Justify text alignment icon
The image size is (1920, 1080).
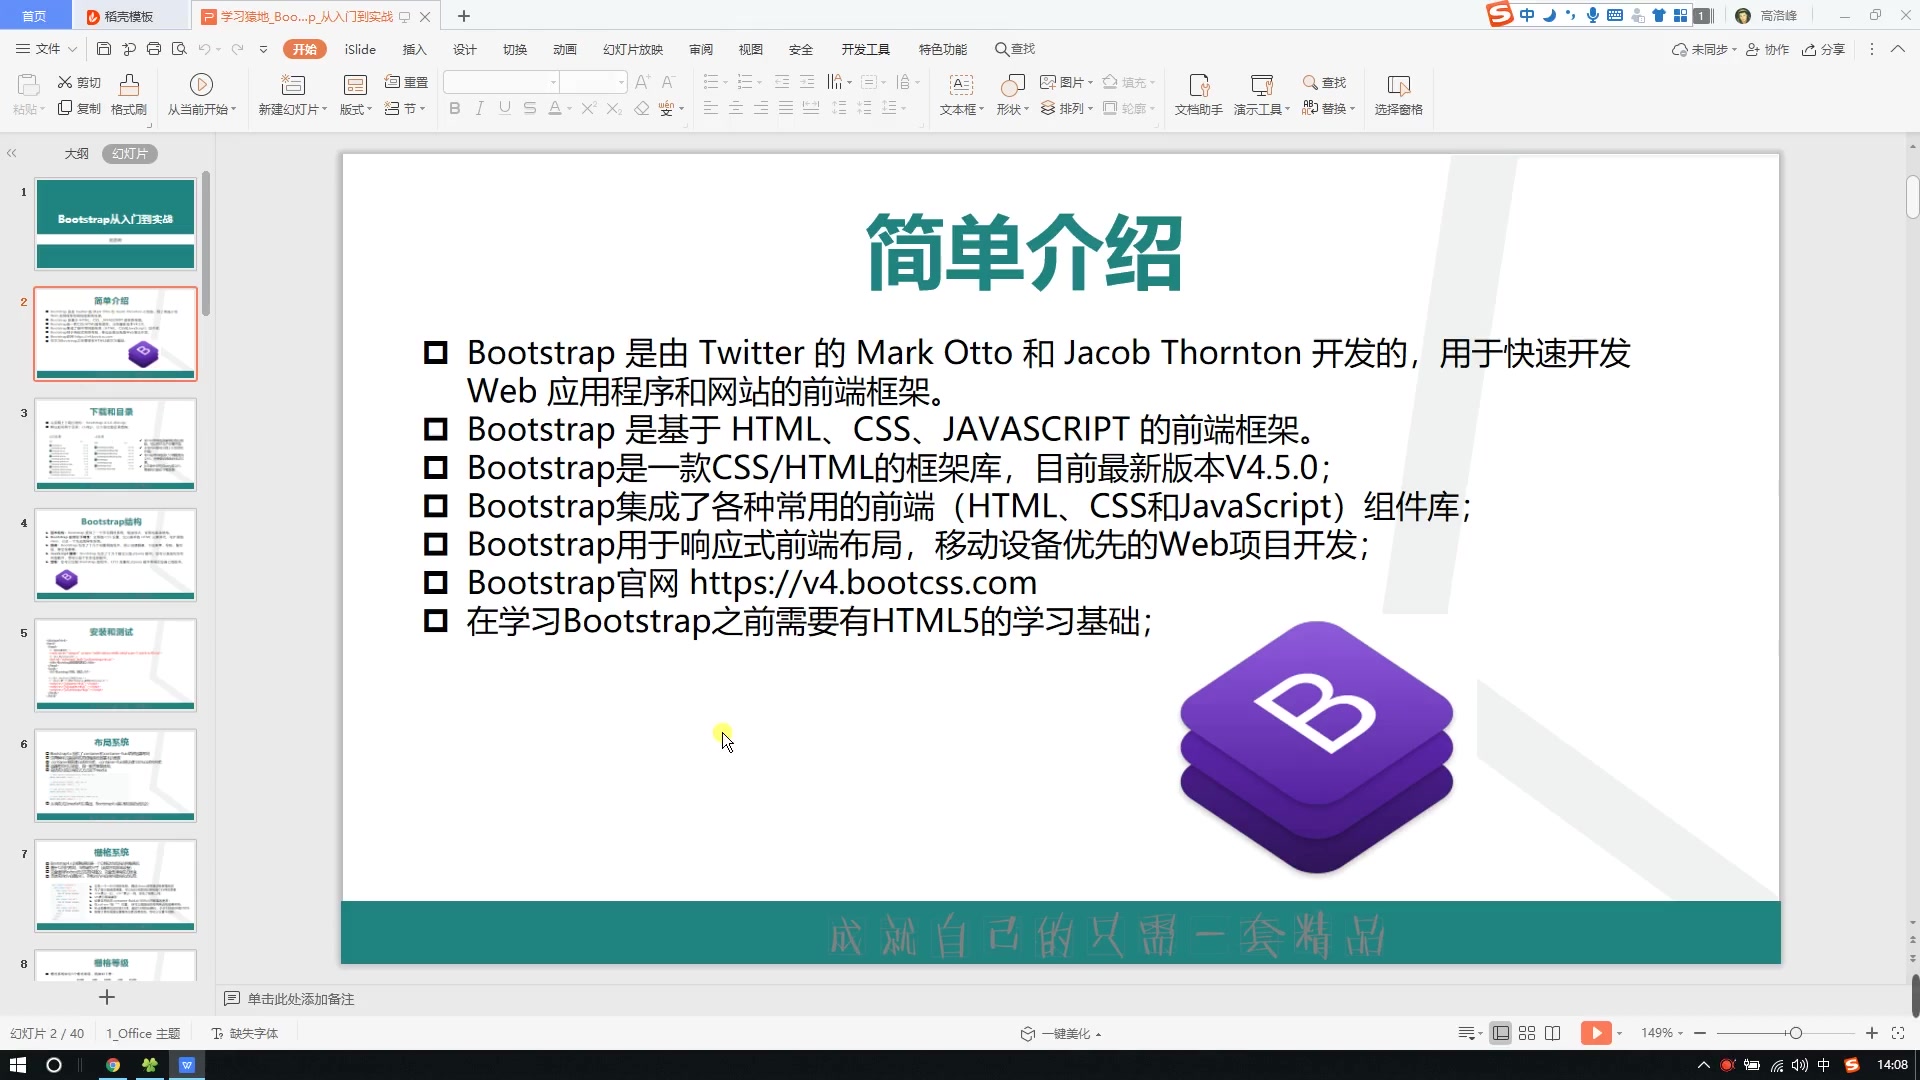pos(786,108)
